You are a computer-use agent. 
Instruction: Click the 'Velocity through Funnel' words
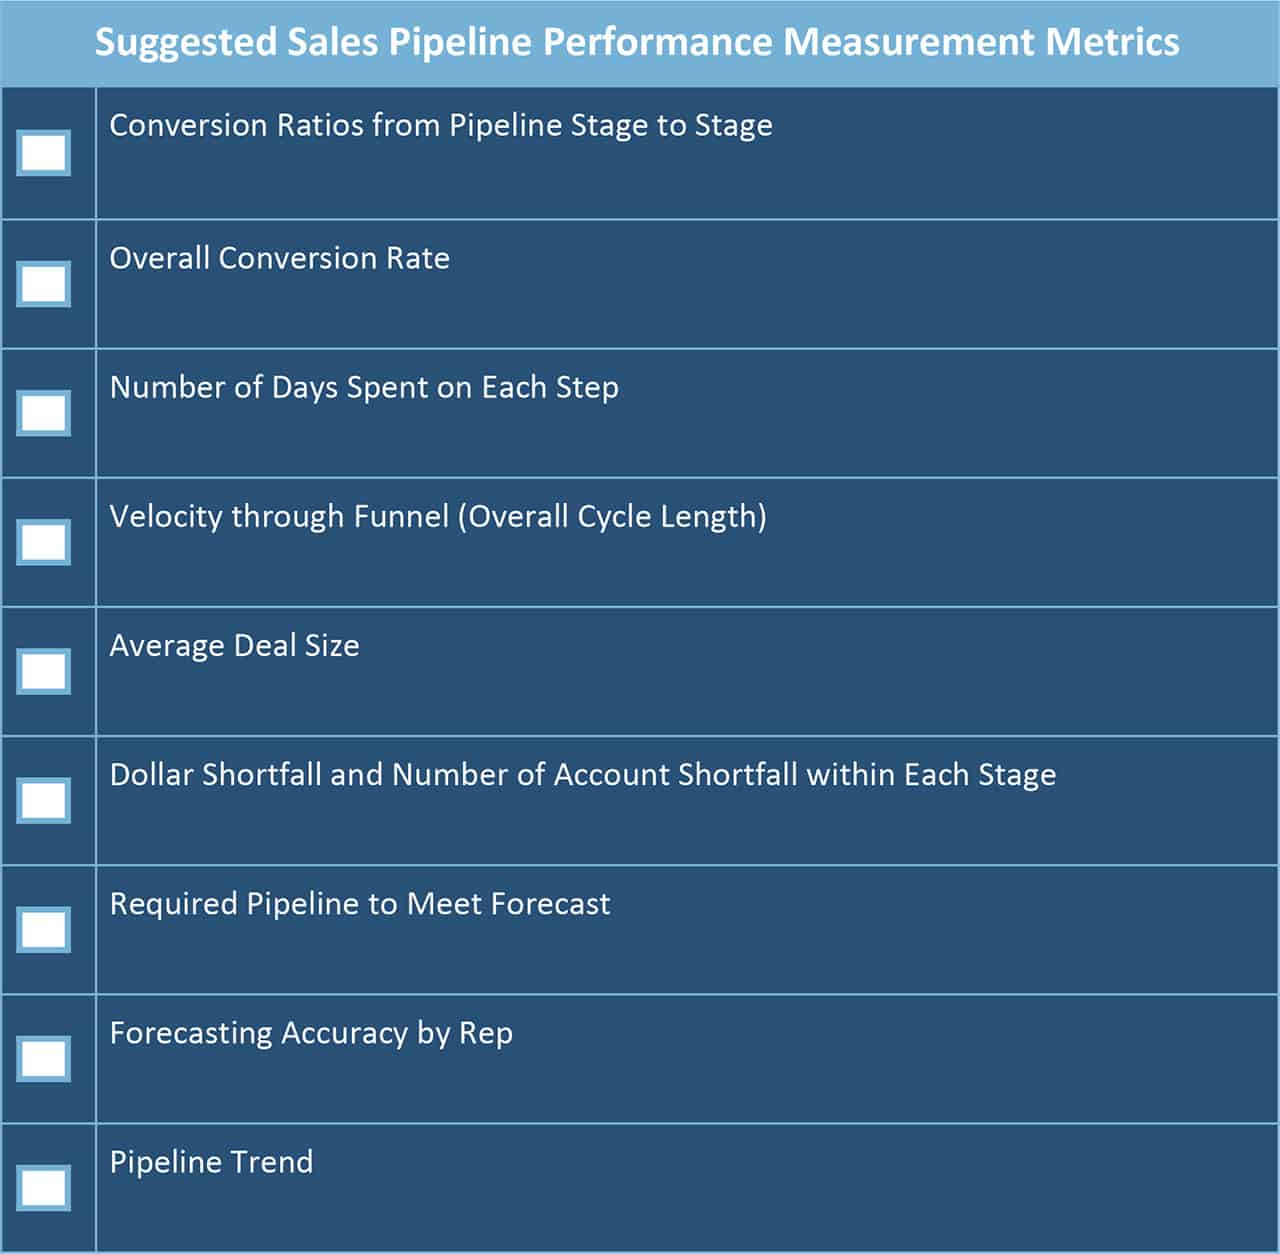pos(279,516)
